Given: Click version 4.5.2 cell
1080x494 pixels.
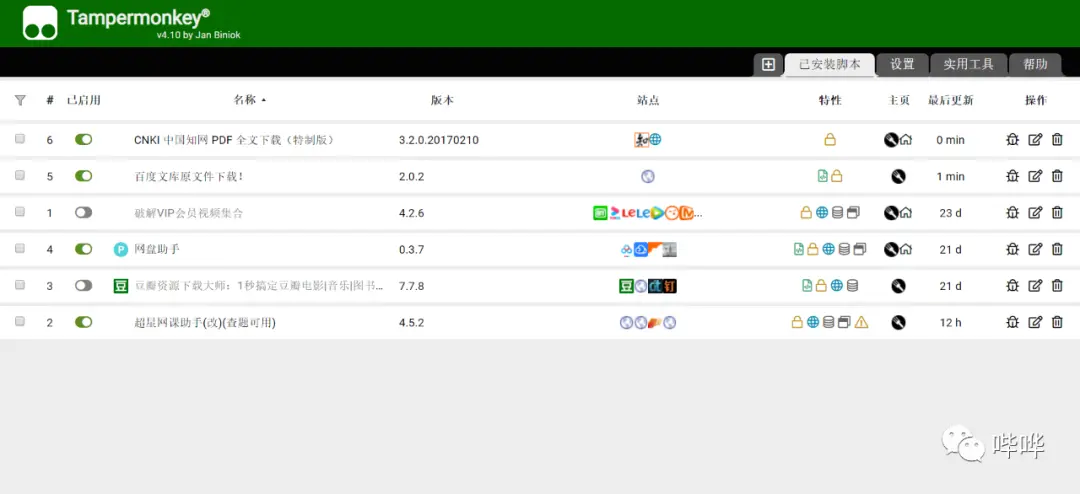Looking at the screenshot, I should [411, 322].
